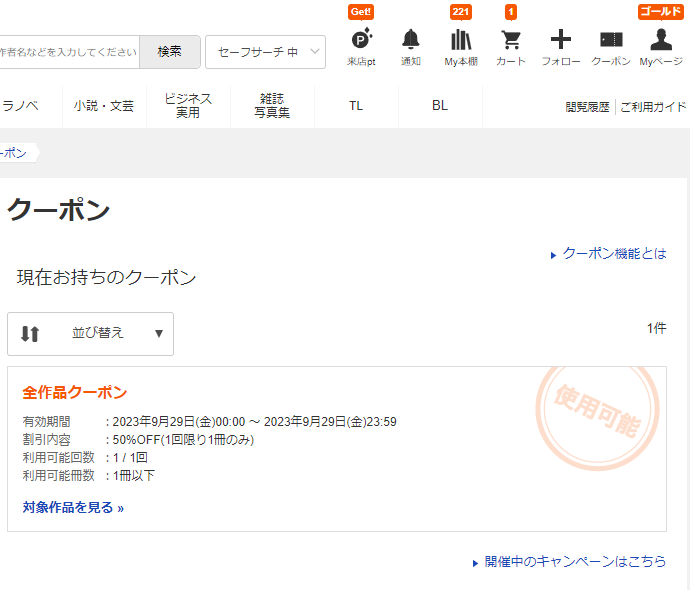Expand the セーフサーチ dropdown
The image size is (690, 590).
pos(265,52)
